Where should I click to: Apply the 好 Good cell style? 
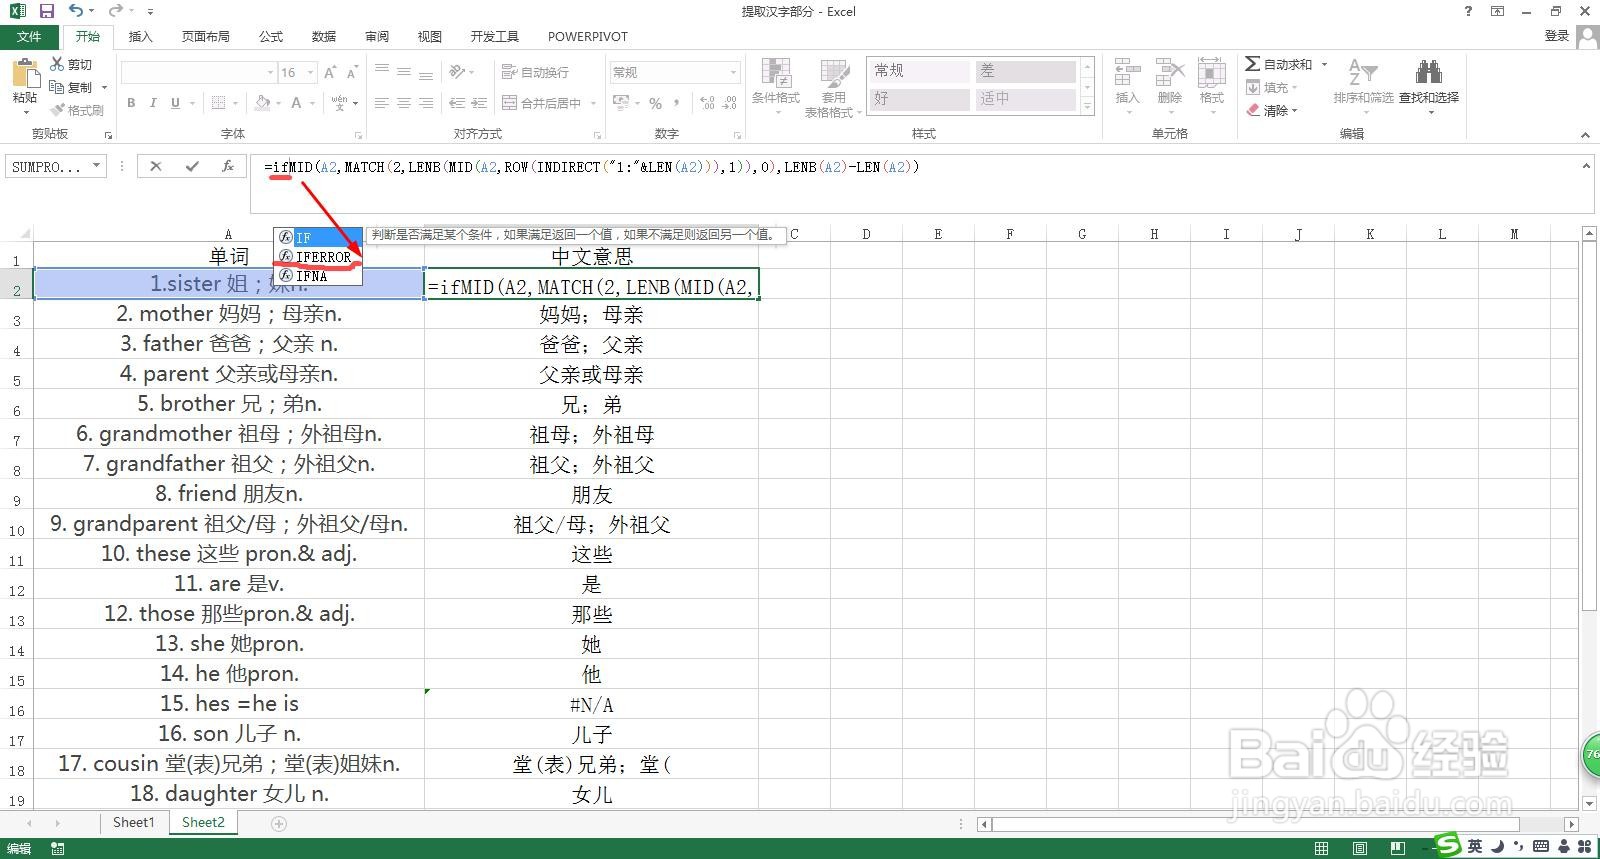tap(920, 99)
